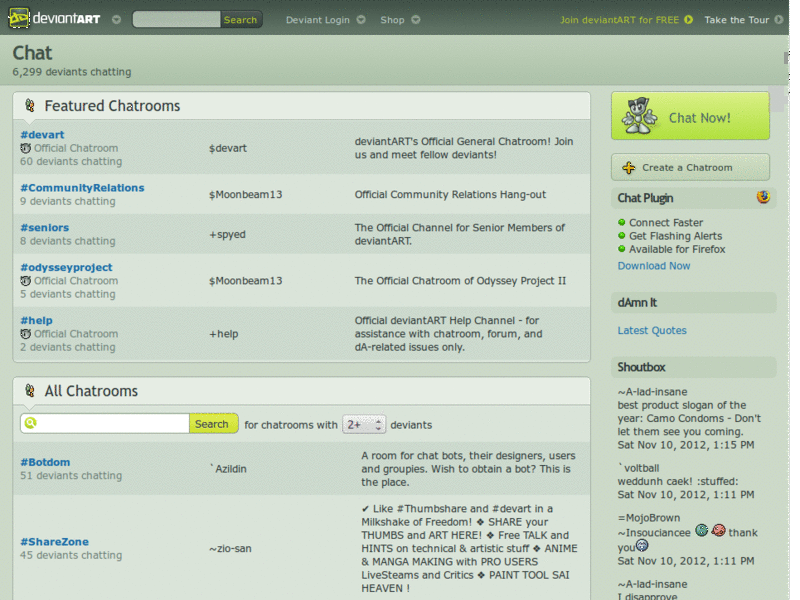800x600 pixels.
Task: Click `voltball shoutbox username
Action: (x=638, y=468)
